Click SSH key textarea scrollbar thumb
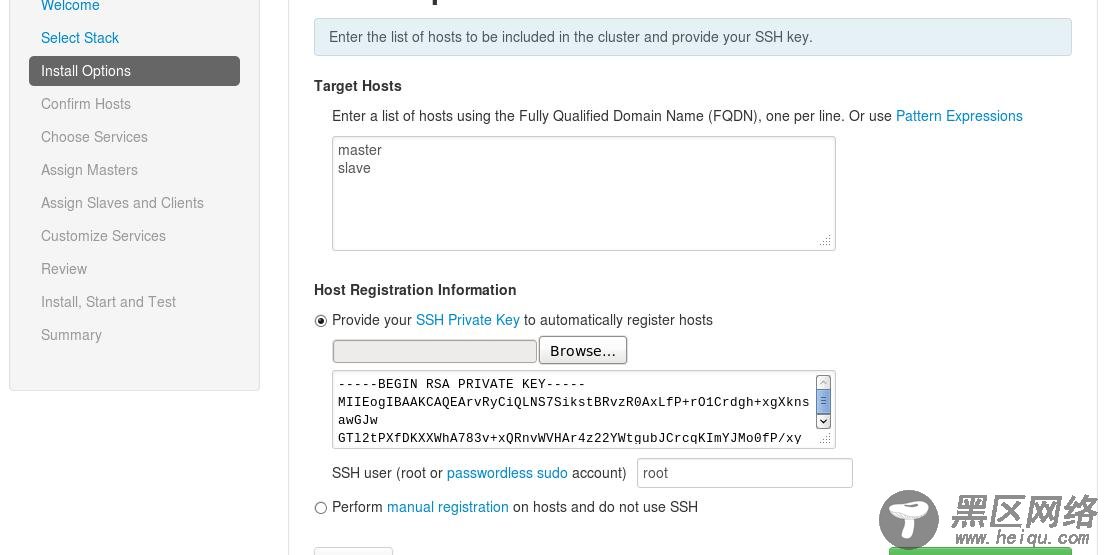 click(823, 402)
